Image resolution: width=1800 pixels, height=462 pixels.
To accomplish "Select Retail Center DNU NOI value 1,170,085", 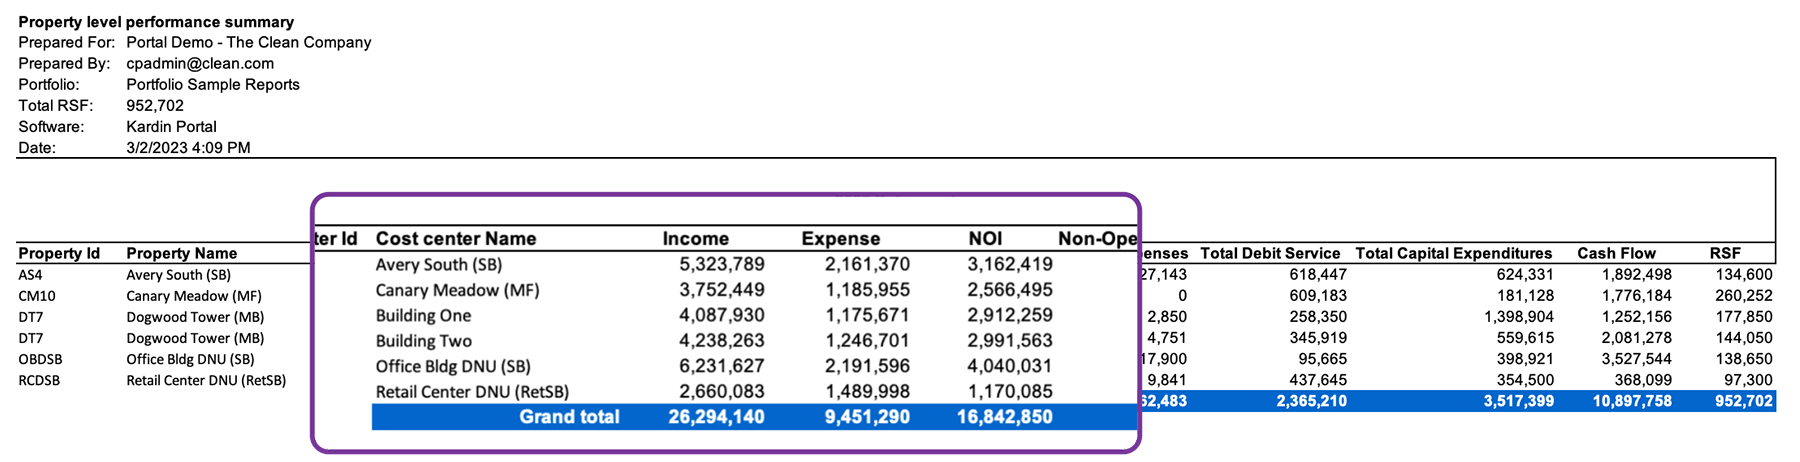I will (x=1009, y=392).
